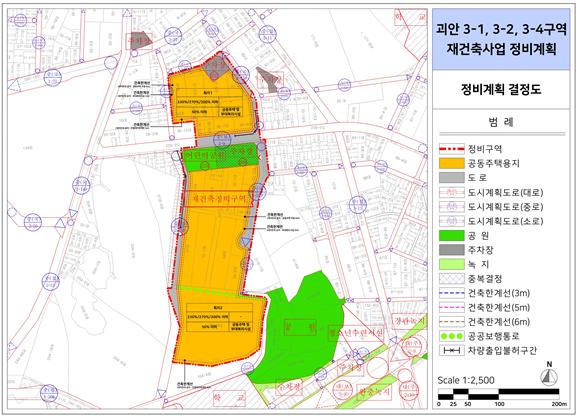The width and height of the screenshot is (578, 416).
Task: Select the bright green 공원 legend swatch
Action: [x=452, y=235]
